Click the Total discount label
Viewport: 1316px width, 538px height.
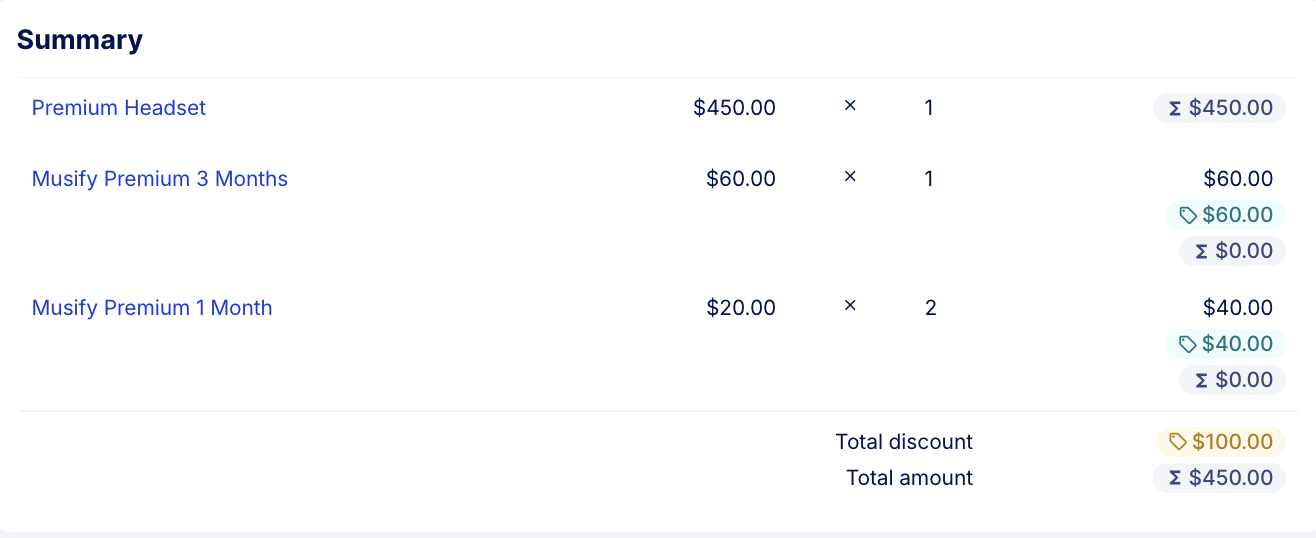pyautogui.click(x=904, y=442)
